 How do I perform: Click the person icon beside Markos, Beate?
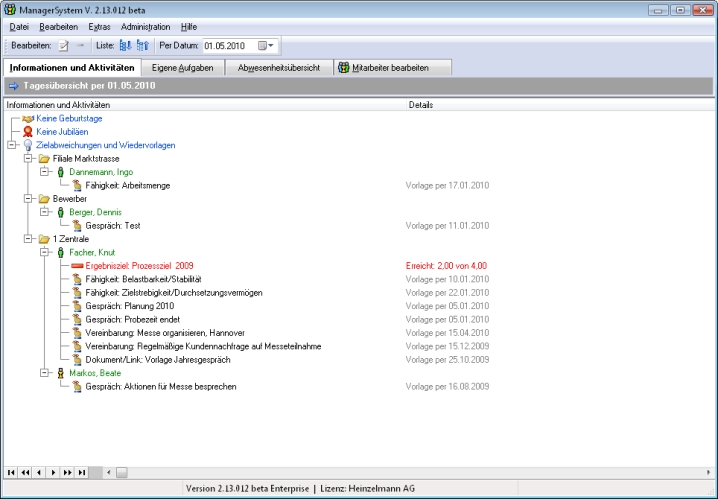[x=60, y=373]
